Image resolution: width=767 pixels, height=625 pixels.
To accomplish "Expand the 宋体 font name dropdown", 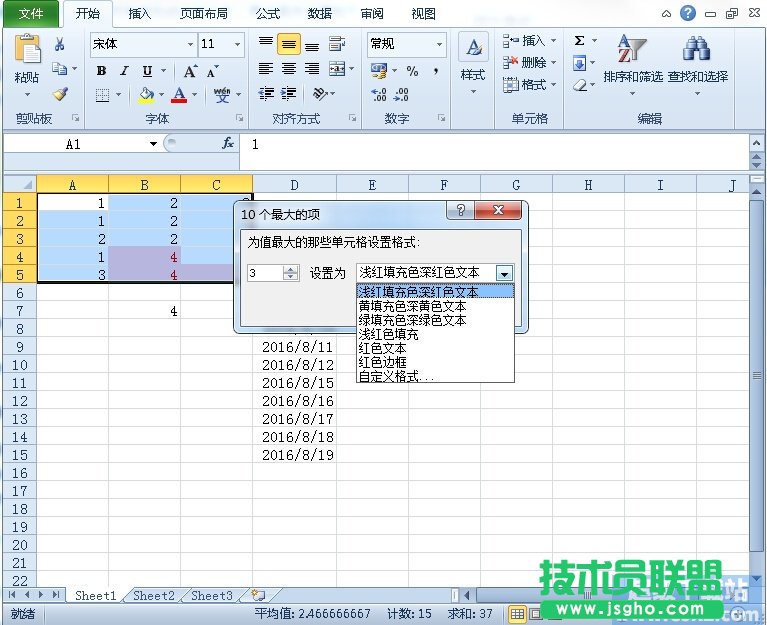I will click(x=190, y=45).
